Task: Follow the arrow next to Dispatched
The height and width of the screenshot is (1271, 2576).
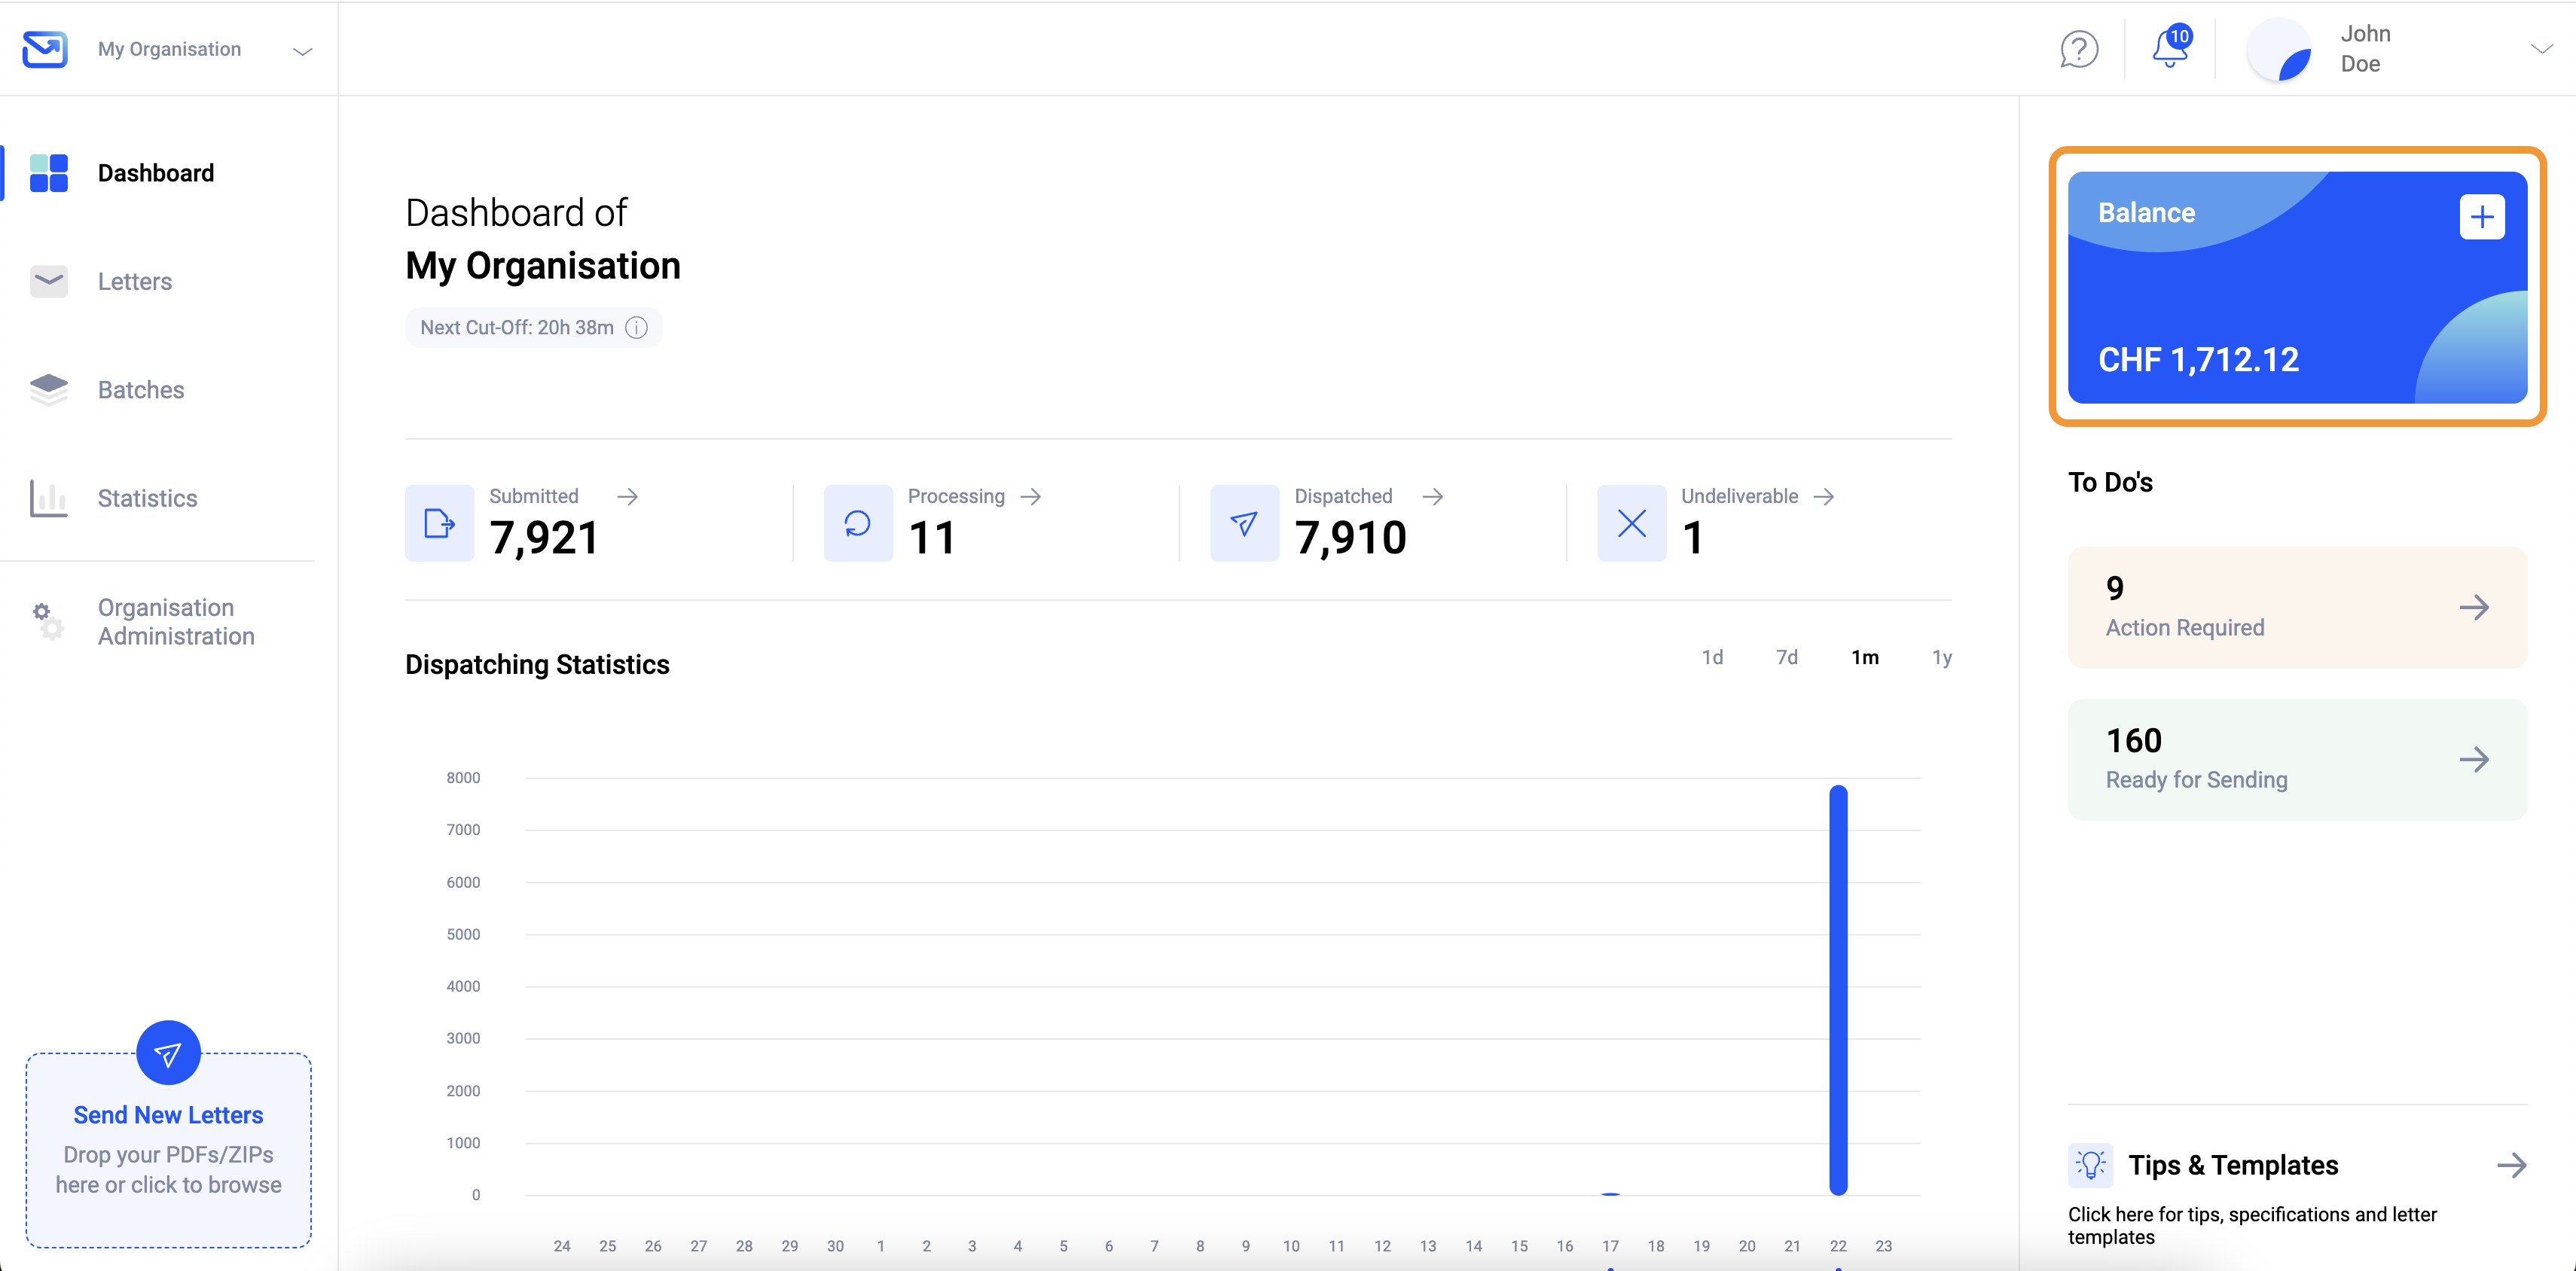Action: [x=1432, y=496]
